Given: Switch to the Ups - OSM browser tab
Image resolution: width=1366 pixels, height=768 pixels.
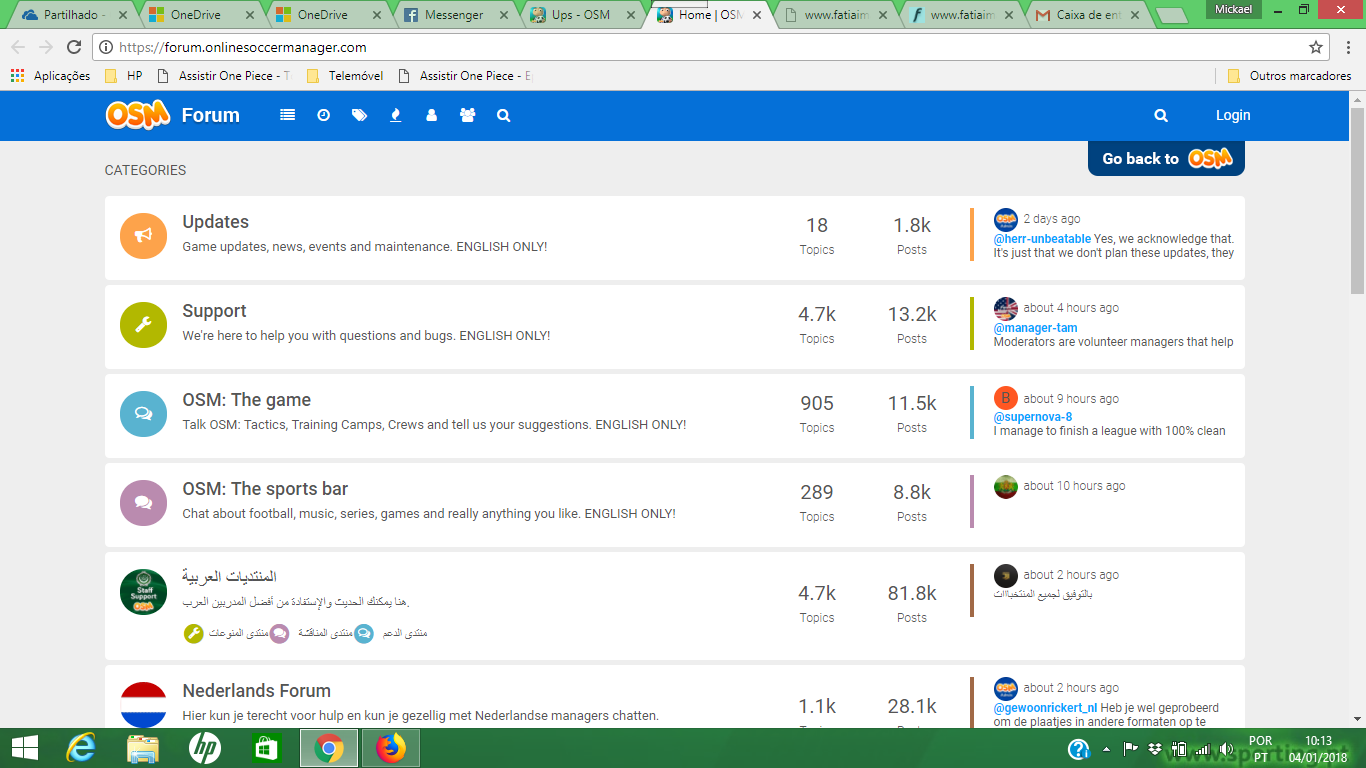Looking at the screenshot, I should coord(582,15).
